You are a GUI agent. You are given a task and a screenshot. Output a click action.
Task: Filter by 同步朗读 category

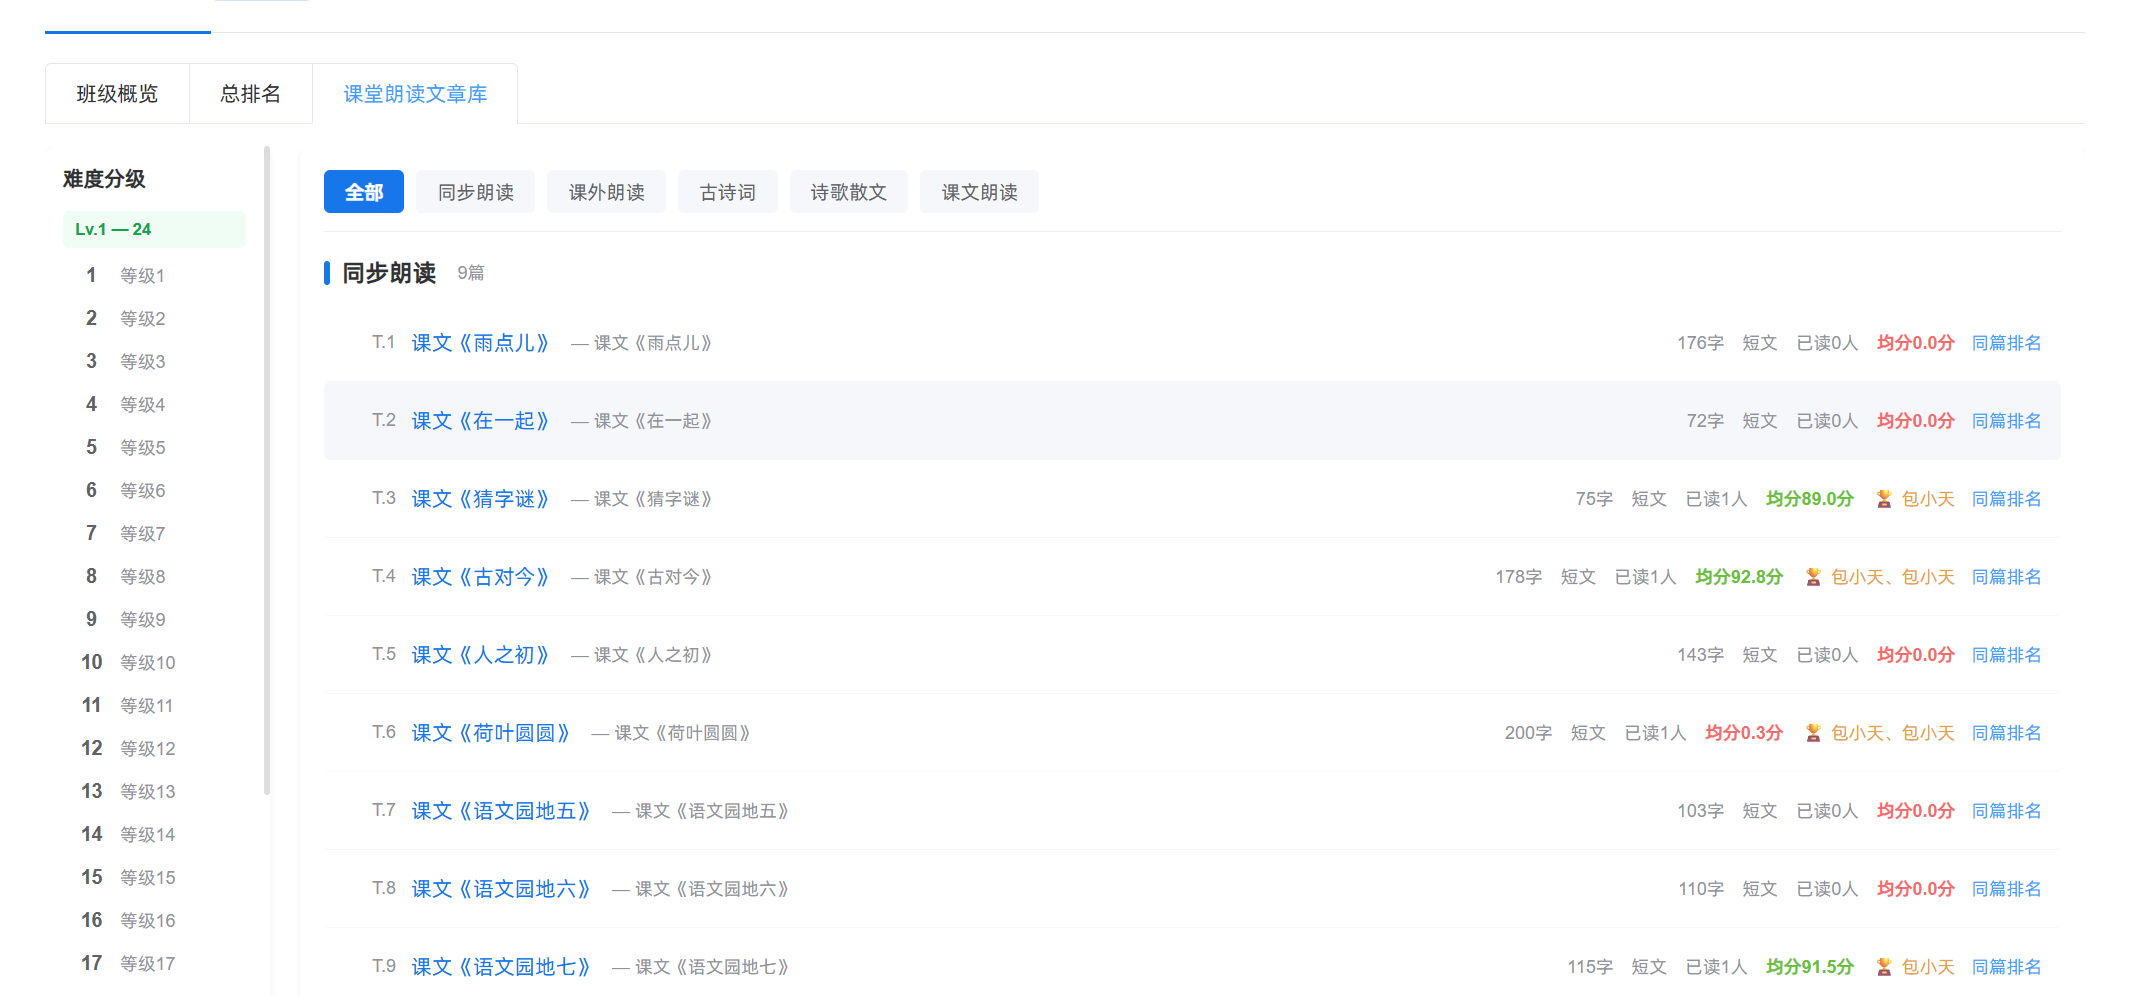click(476, 192)
